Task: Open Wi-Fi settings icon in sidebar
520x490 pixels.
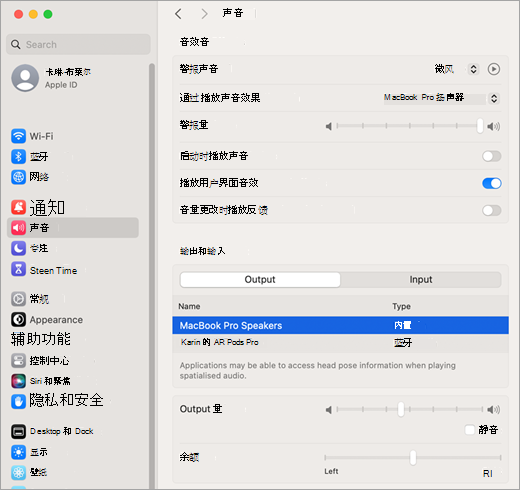Action: 18,136
